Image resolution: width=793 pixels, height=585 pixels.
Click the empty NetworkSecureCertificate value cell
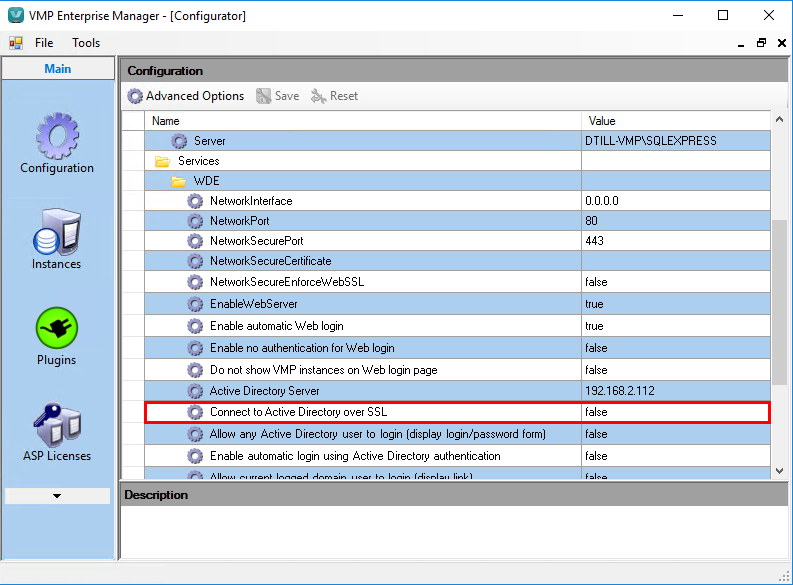(x=676, y=261)
